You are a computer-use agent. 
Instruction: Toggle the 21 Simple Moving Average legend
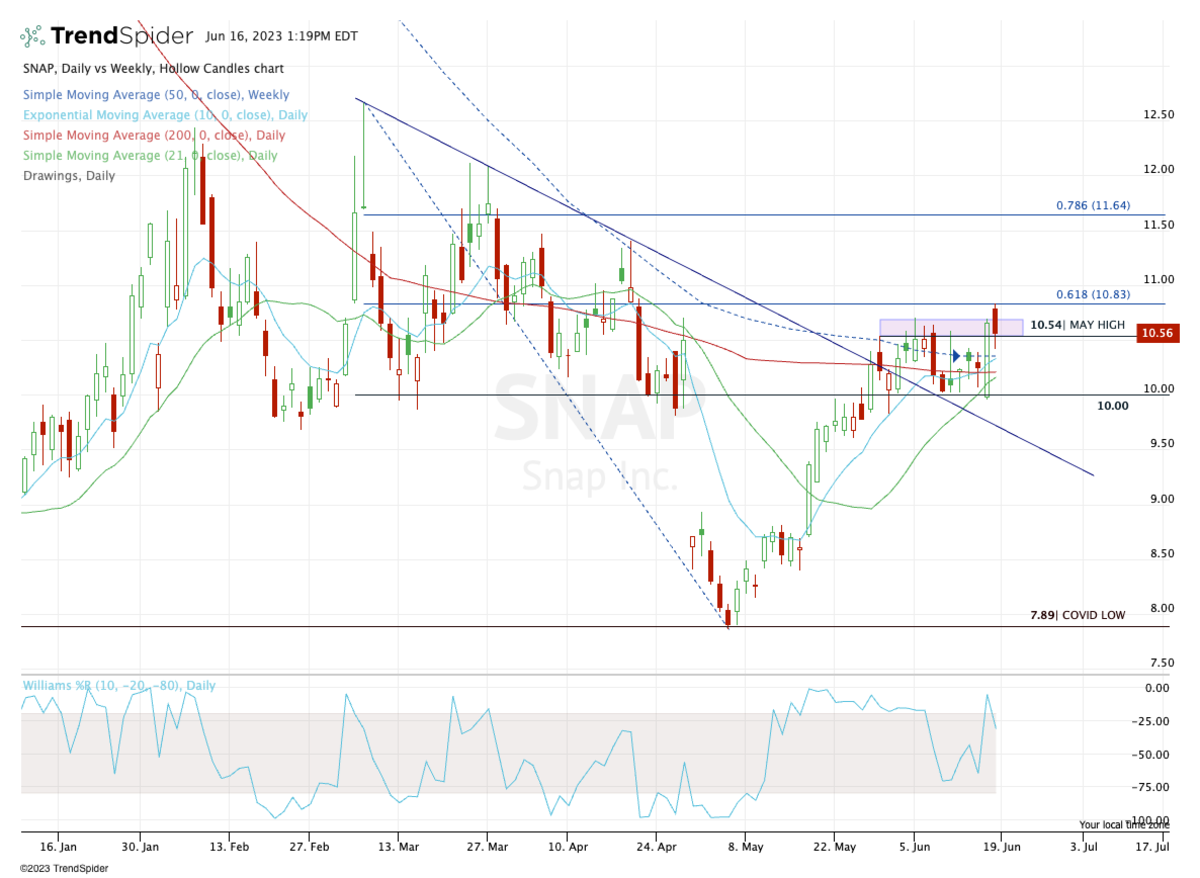tap(149, 155)
